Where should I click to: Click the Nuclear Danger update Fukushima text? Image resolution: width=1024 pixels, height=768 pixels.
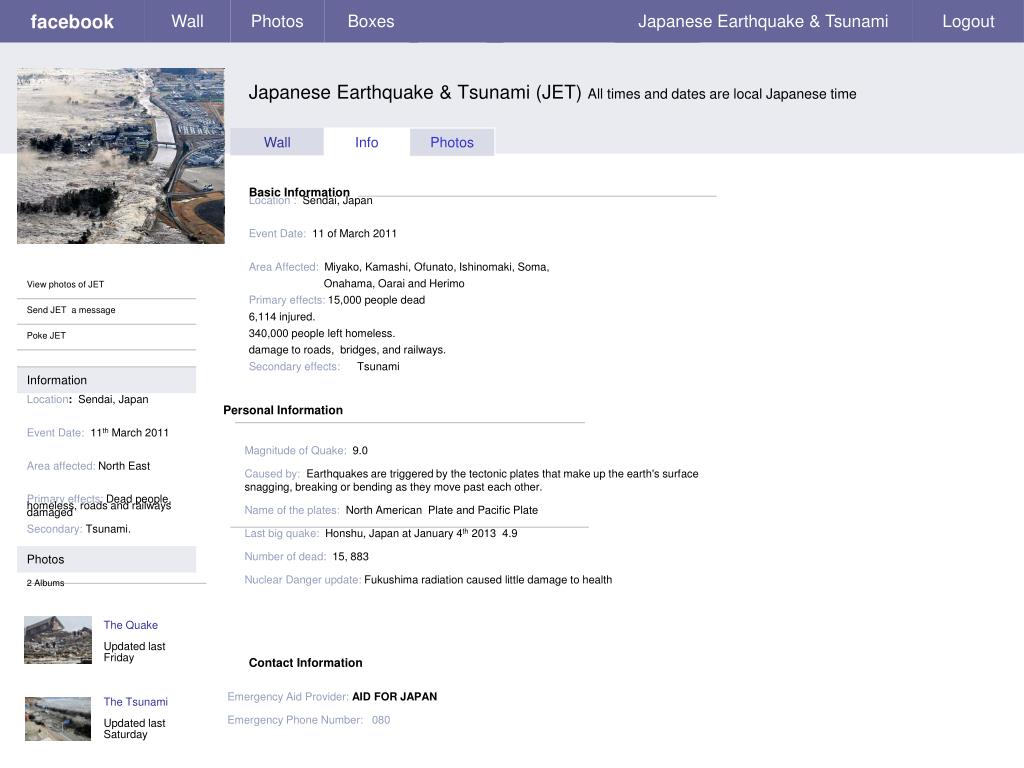(x=488, y=579)
